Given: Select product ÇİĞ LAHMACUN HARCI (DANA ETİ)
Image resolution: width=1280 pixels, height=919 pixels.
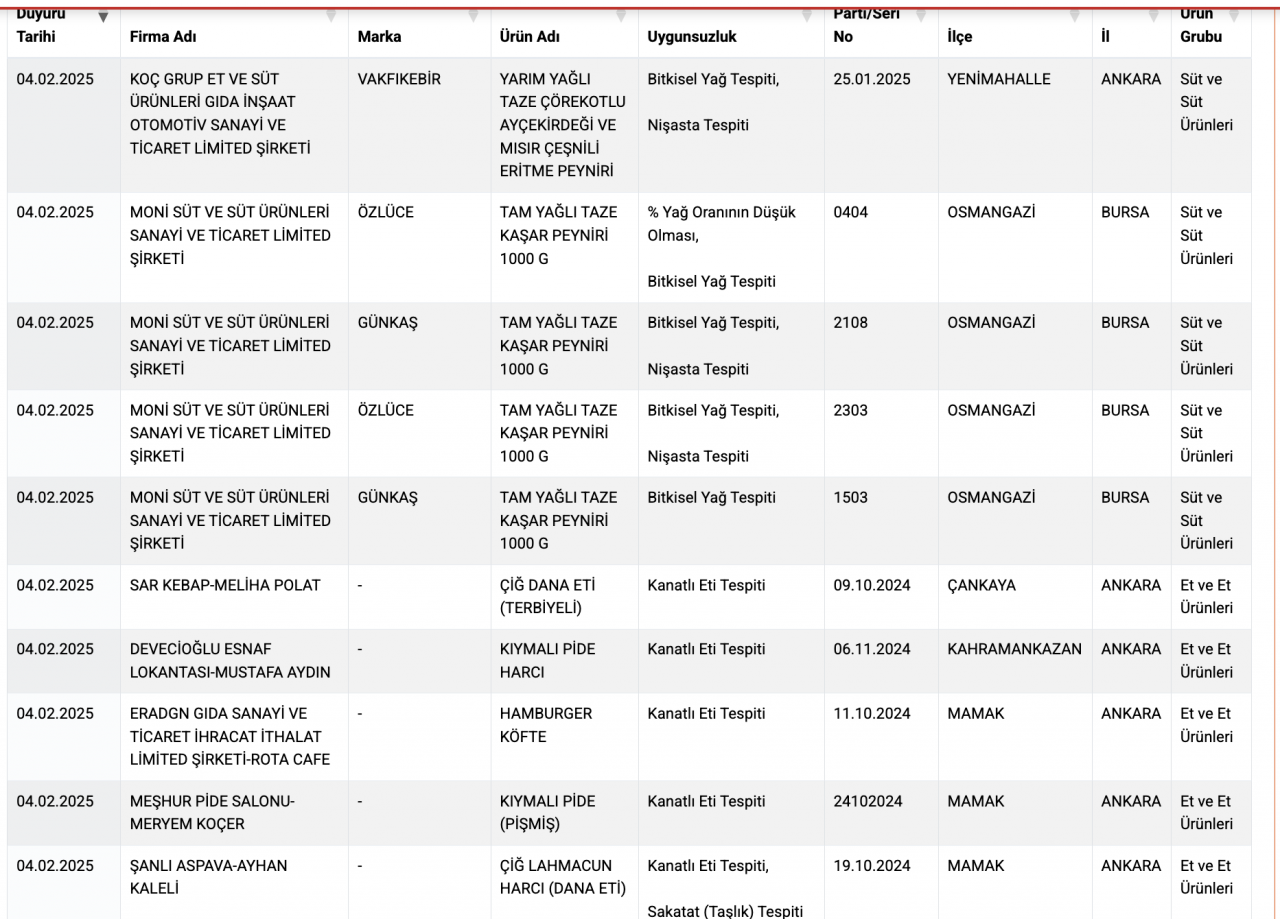Looking at the screenshot, I should click(x=563, y=877).
